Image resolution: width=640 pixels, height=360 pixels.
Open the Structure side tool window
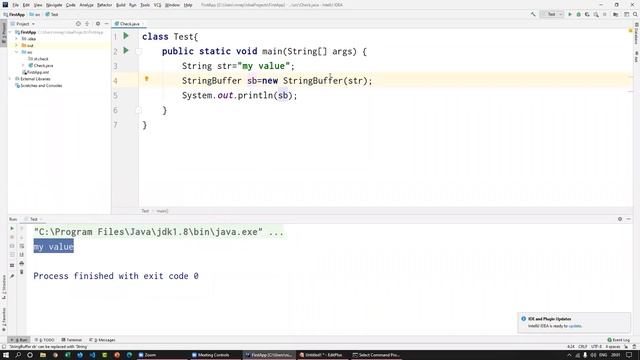tap(4, 288)
